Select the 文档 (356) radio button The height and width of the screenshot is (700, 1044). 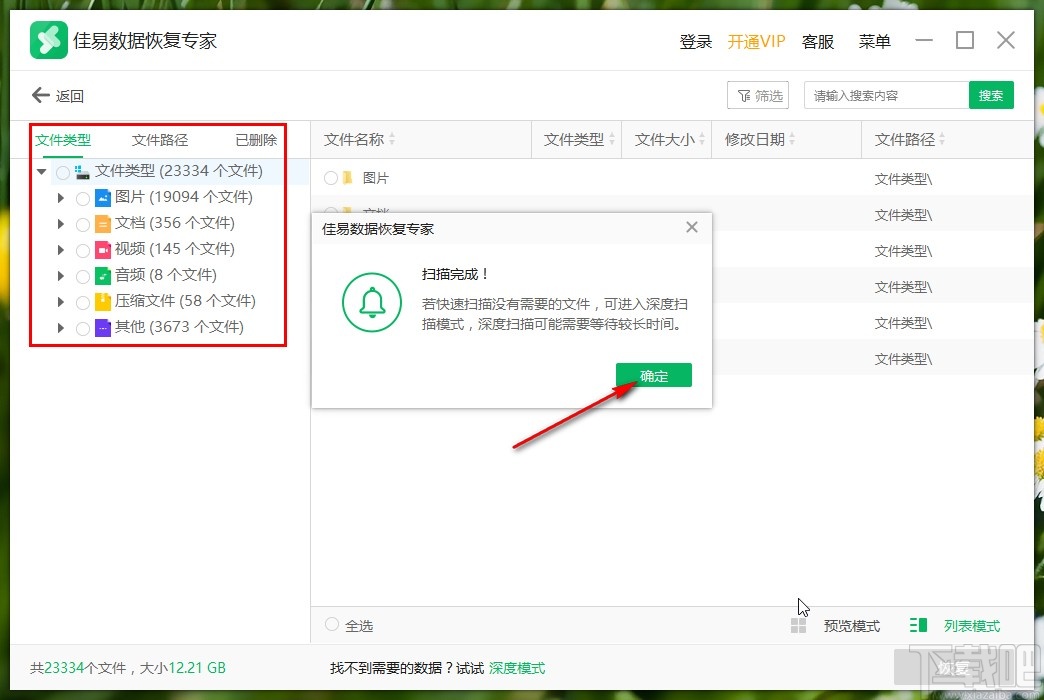83,224
